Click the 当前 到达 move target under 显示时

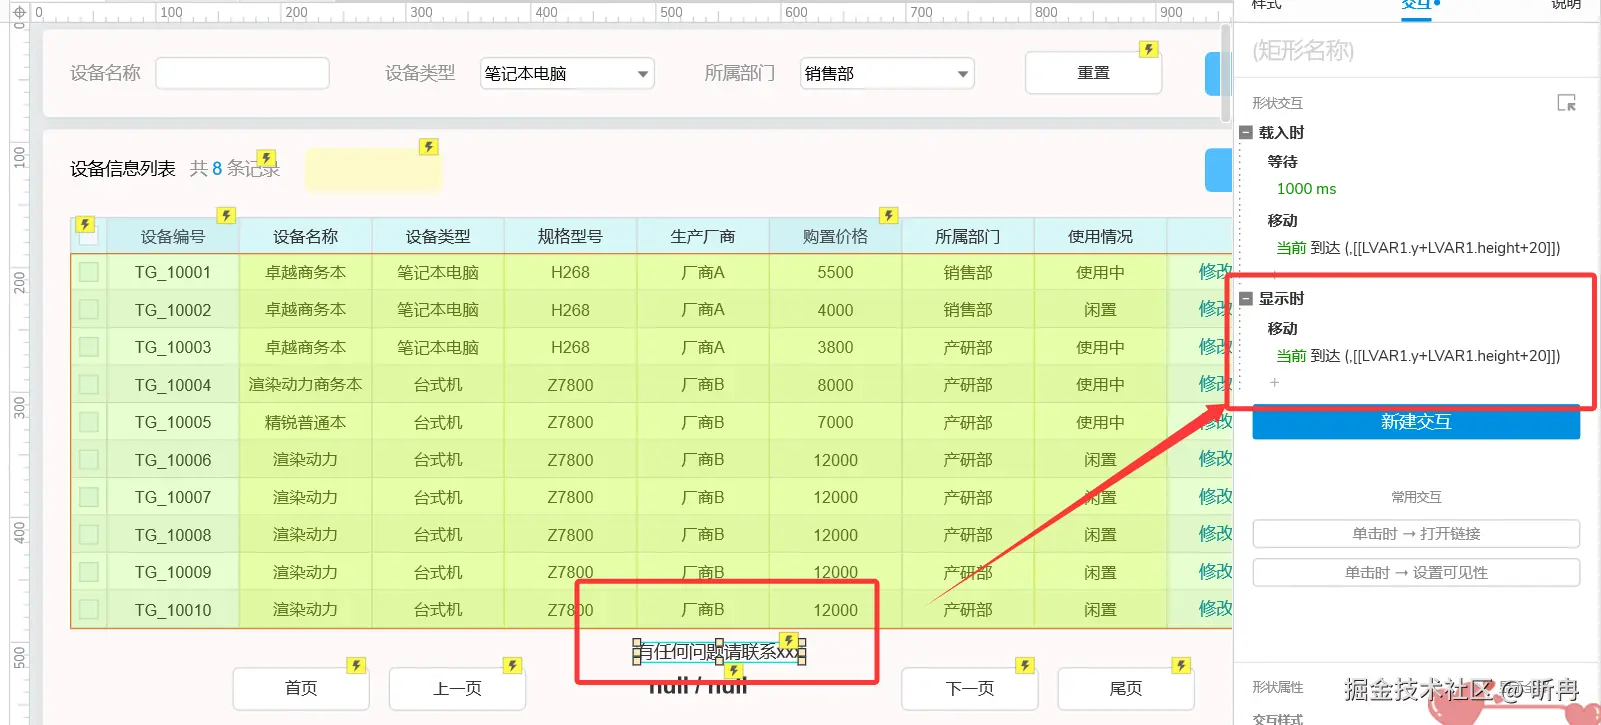click(x=1418, y=356)
